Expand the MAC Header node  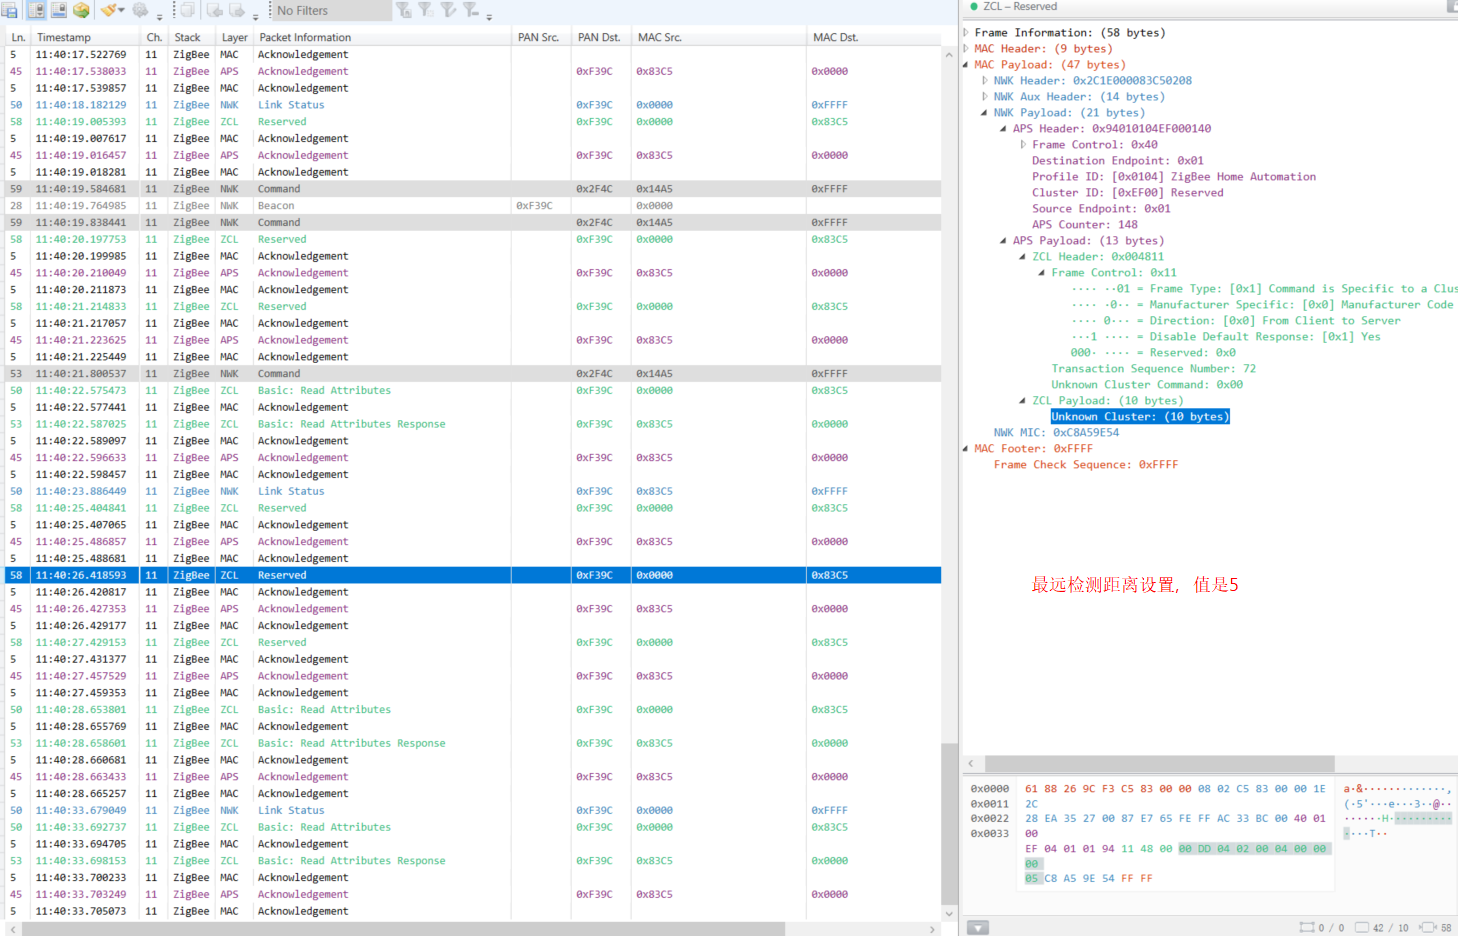tap(966, 49)
